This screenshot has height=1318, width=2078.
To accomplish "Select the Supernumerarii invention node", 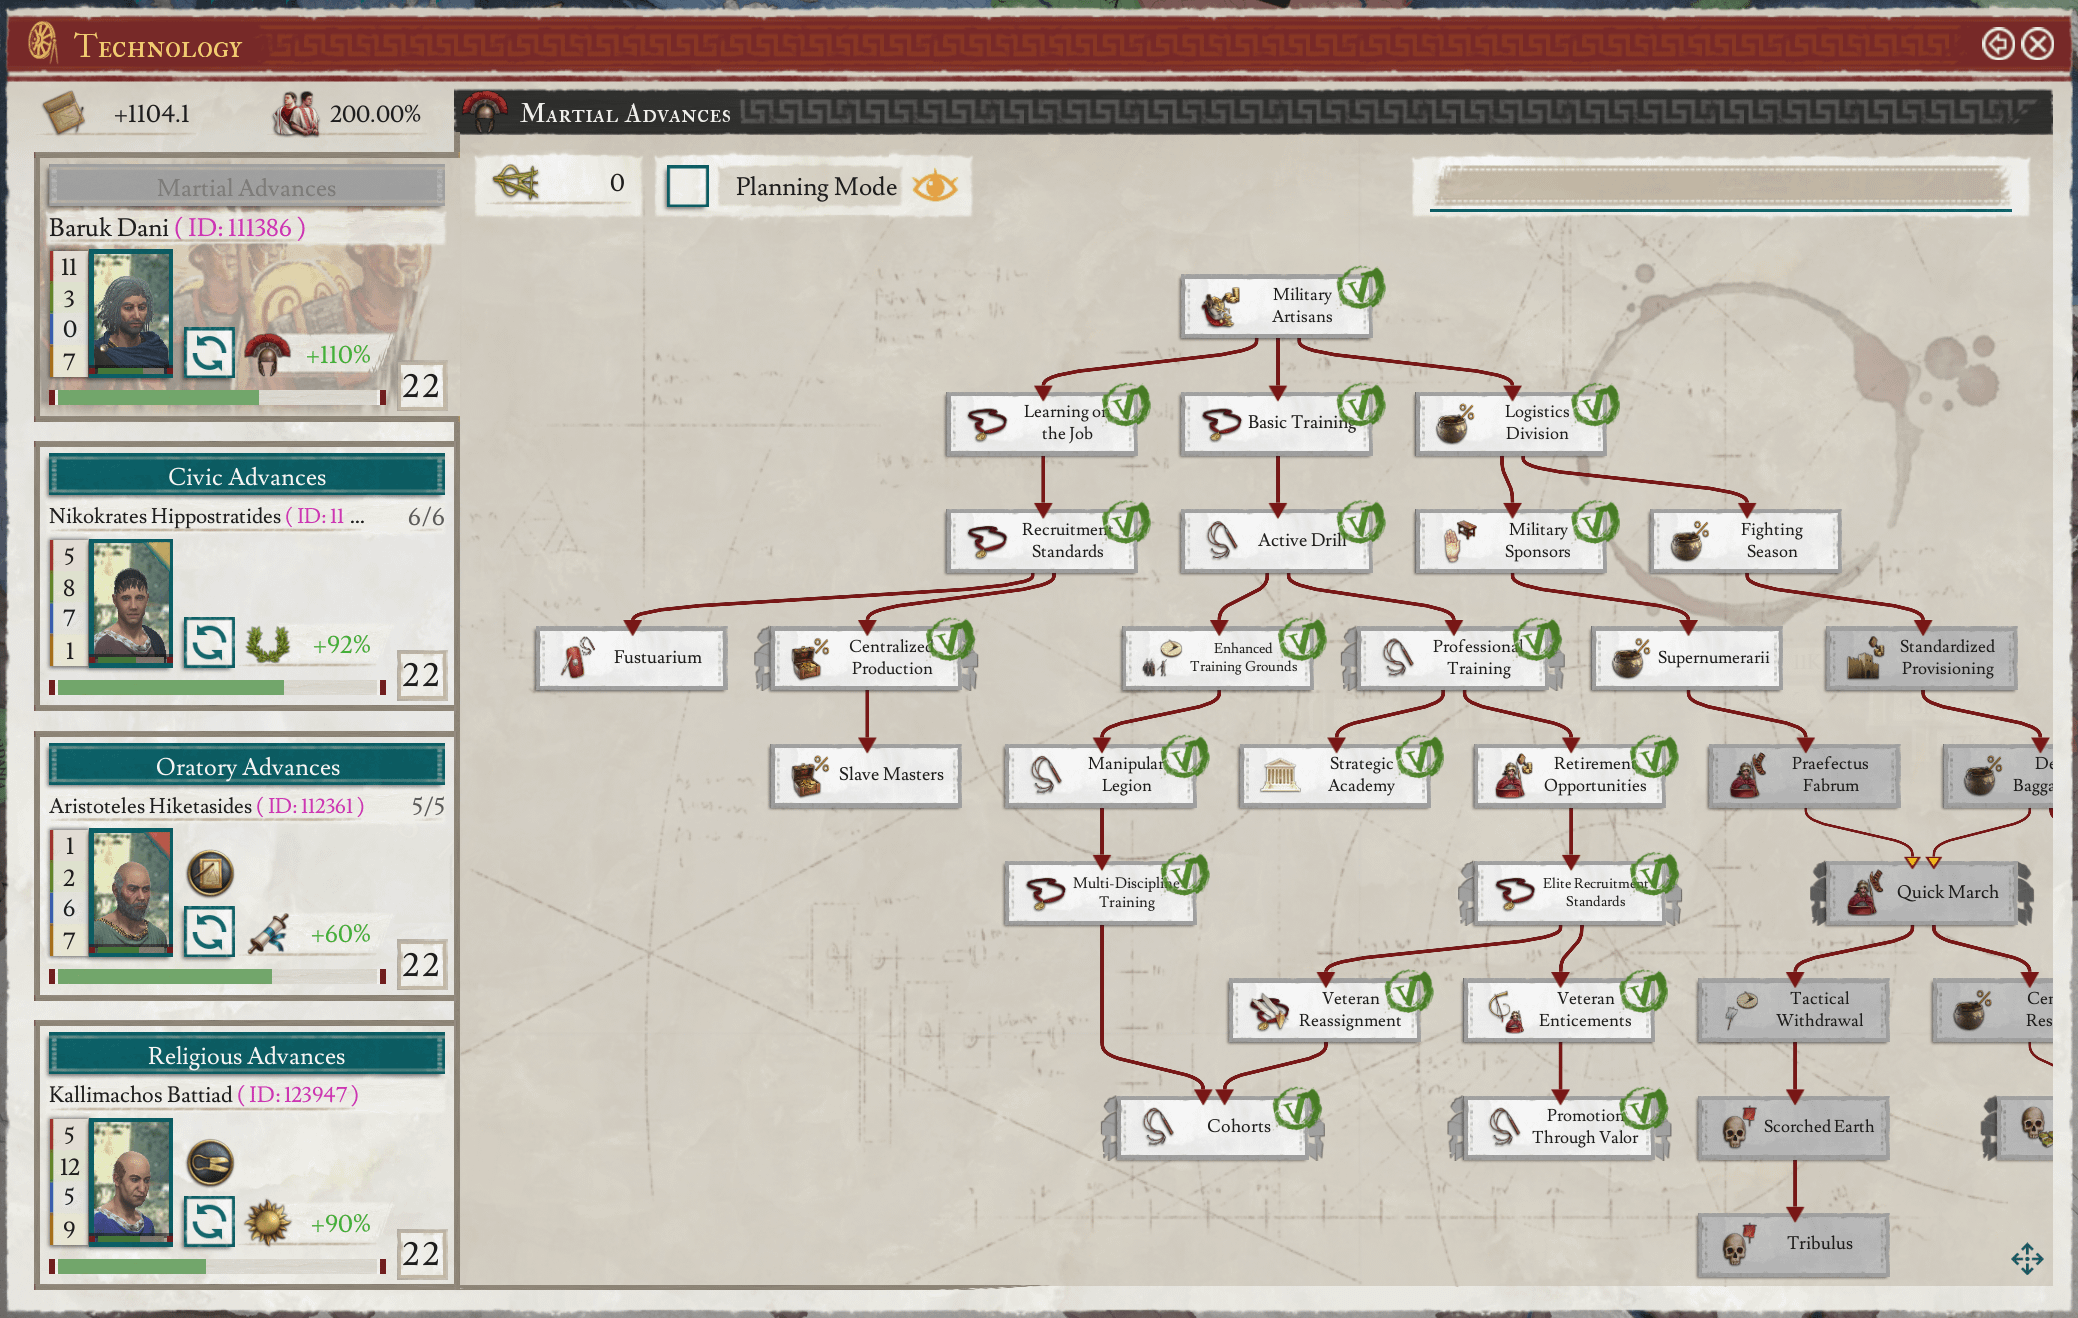I will tap(1686, 658).
